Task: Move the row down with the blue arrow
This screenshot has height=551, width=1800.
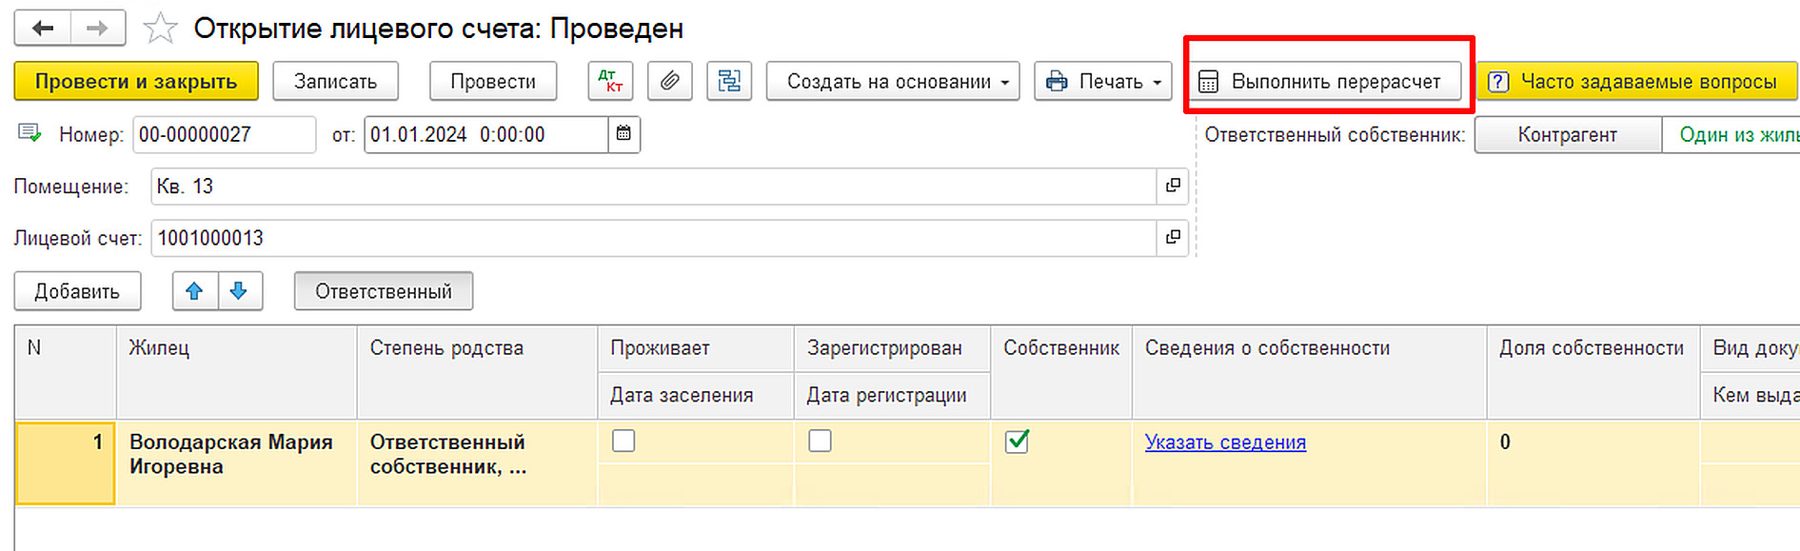Action: pos(239,291)
